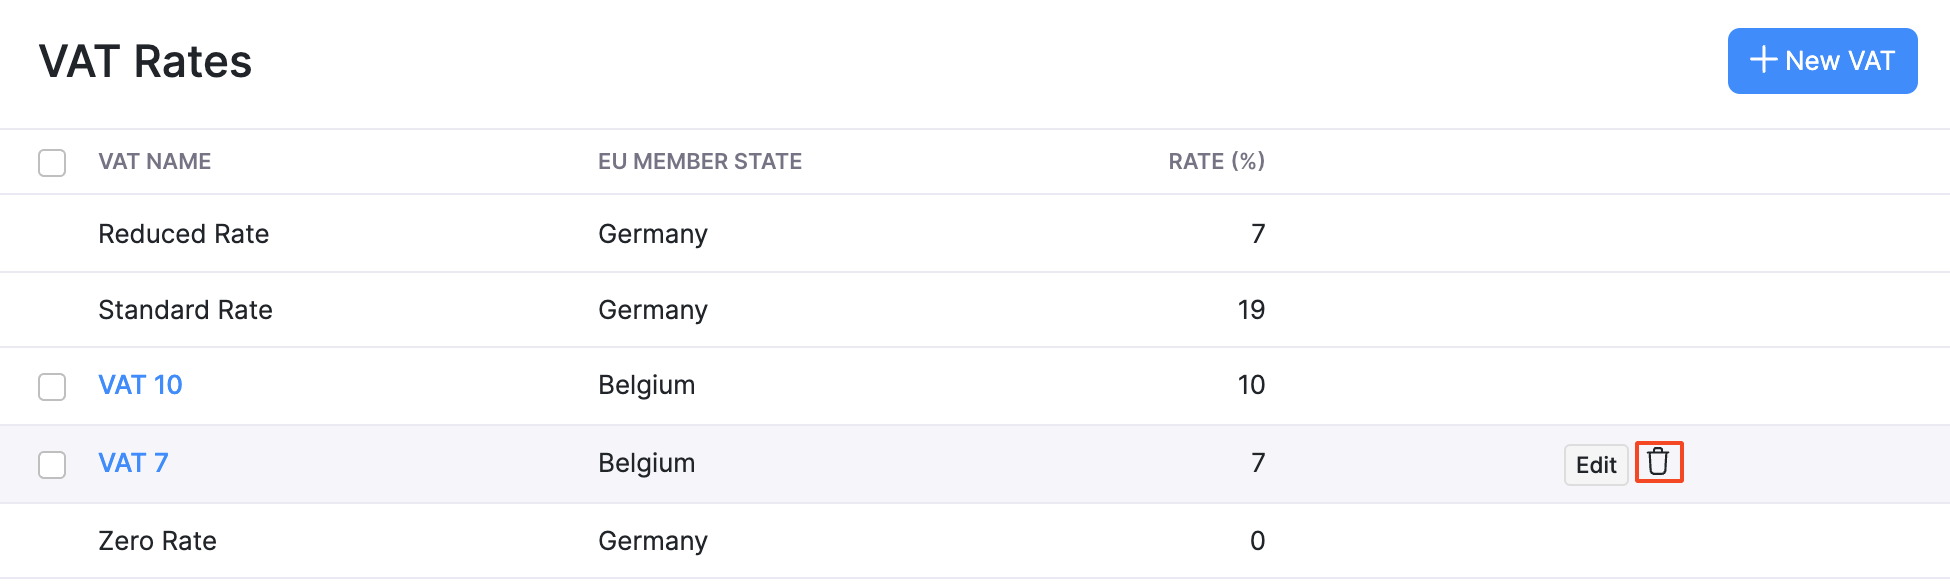Open the VAT 7 link
Screen dimensions: 1950x588
133,463
